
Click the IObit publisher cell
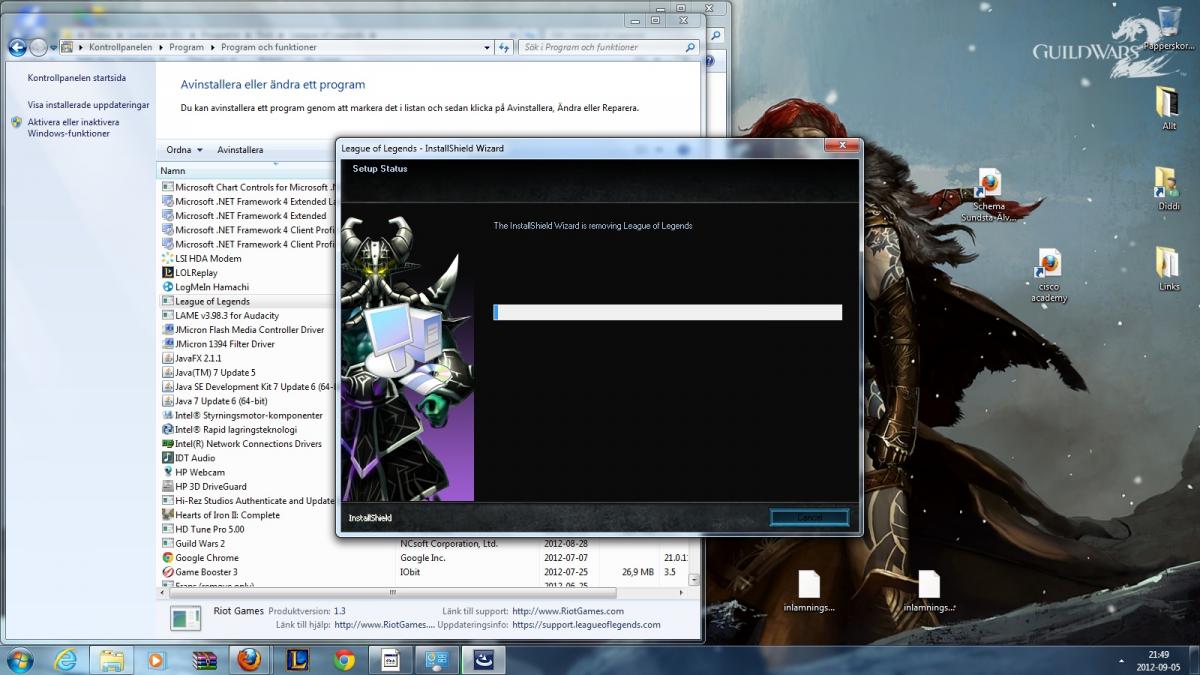[x=410, y=572]
